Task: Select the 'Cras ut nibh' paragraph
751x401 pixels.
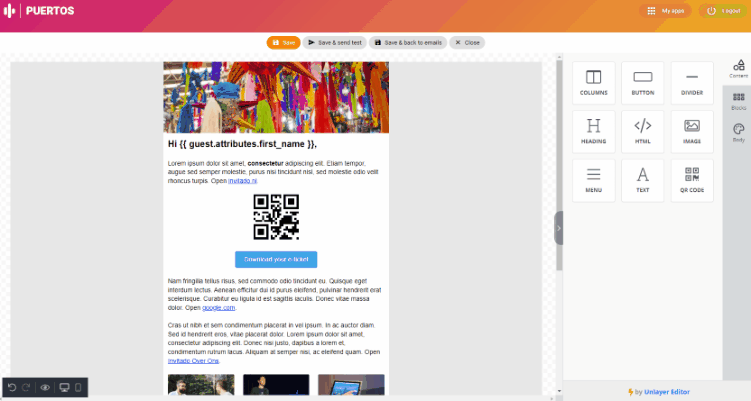Action: (x=275, y=343)
